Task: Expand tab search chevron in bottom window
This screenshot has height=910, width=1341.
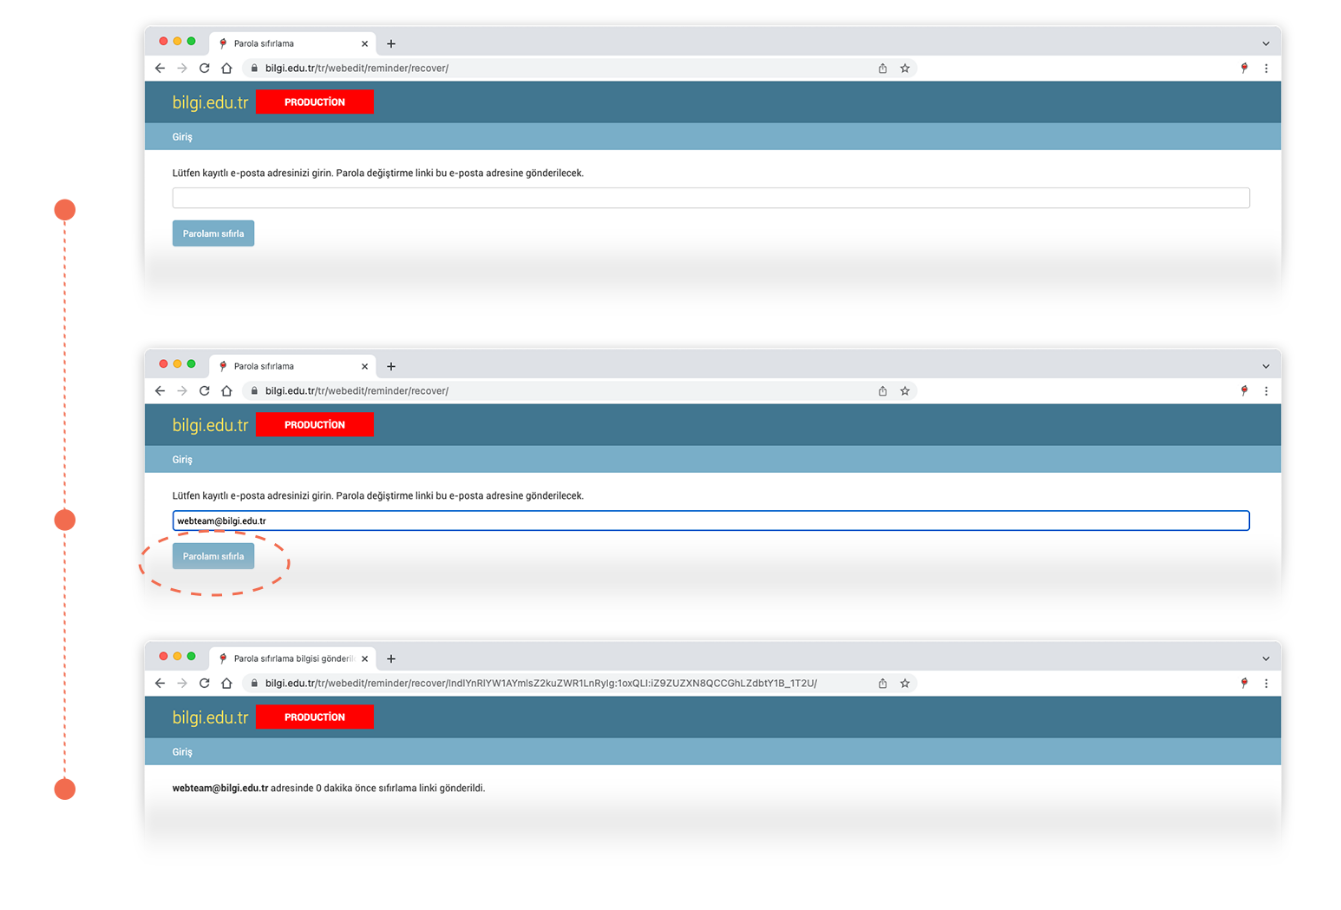Action: (x=1266, y=658)
